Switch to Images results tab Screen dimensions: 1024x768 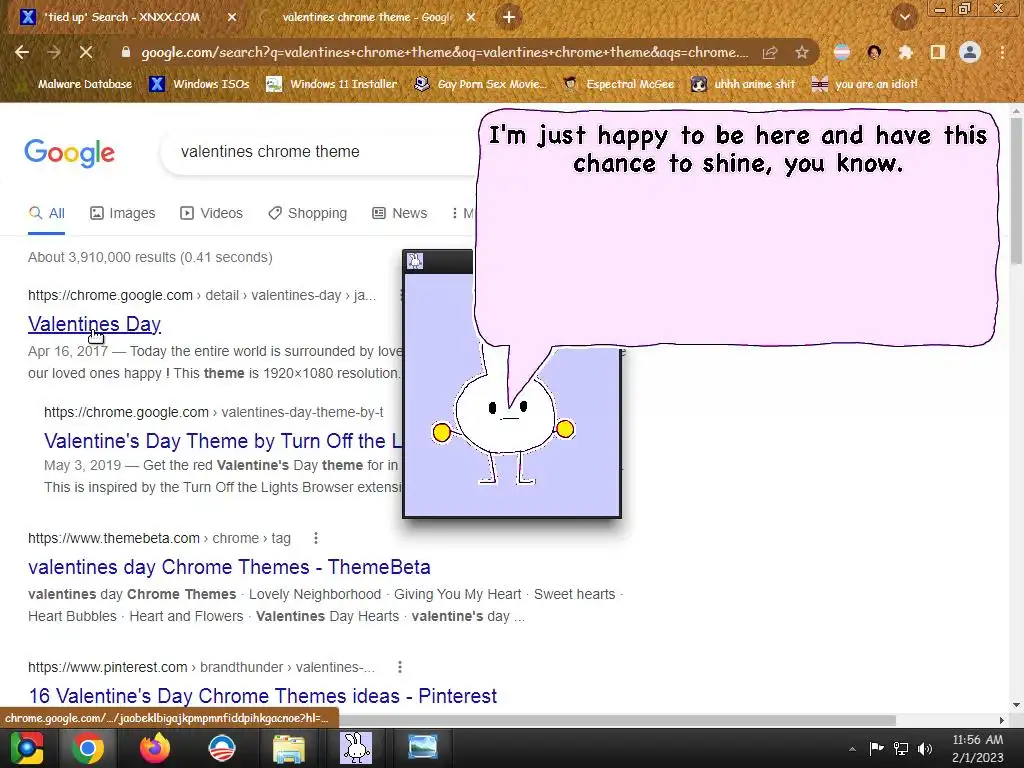click(123, 213)
